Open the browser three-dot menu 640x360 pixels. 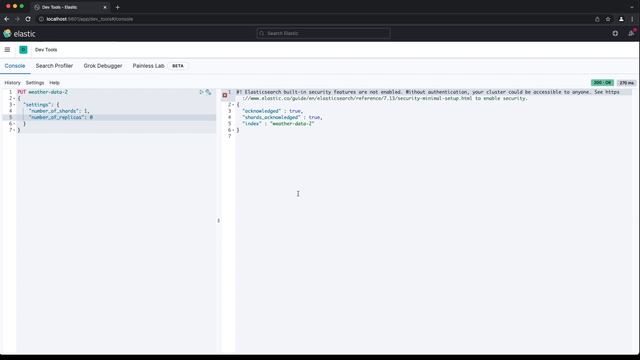pyautogui.click(x=632, y=19)
